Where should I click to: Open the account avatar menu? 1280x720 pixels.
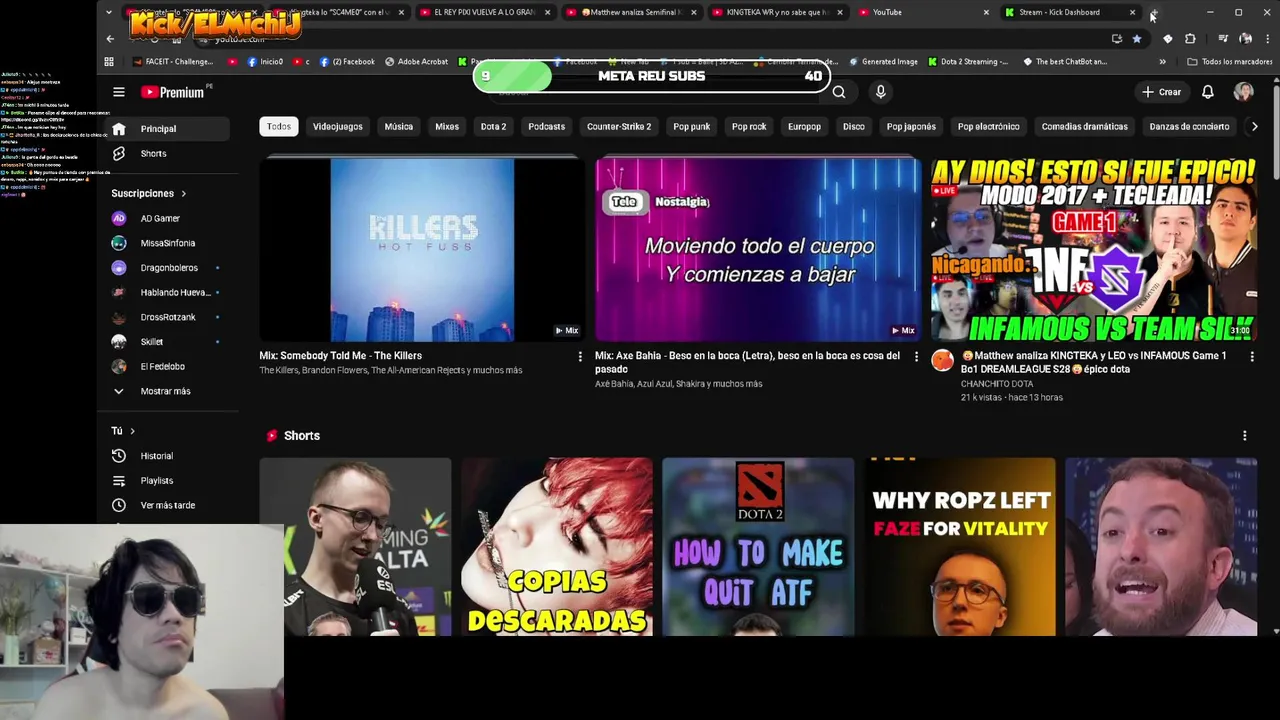point(1243,92)
